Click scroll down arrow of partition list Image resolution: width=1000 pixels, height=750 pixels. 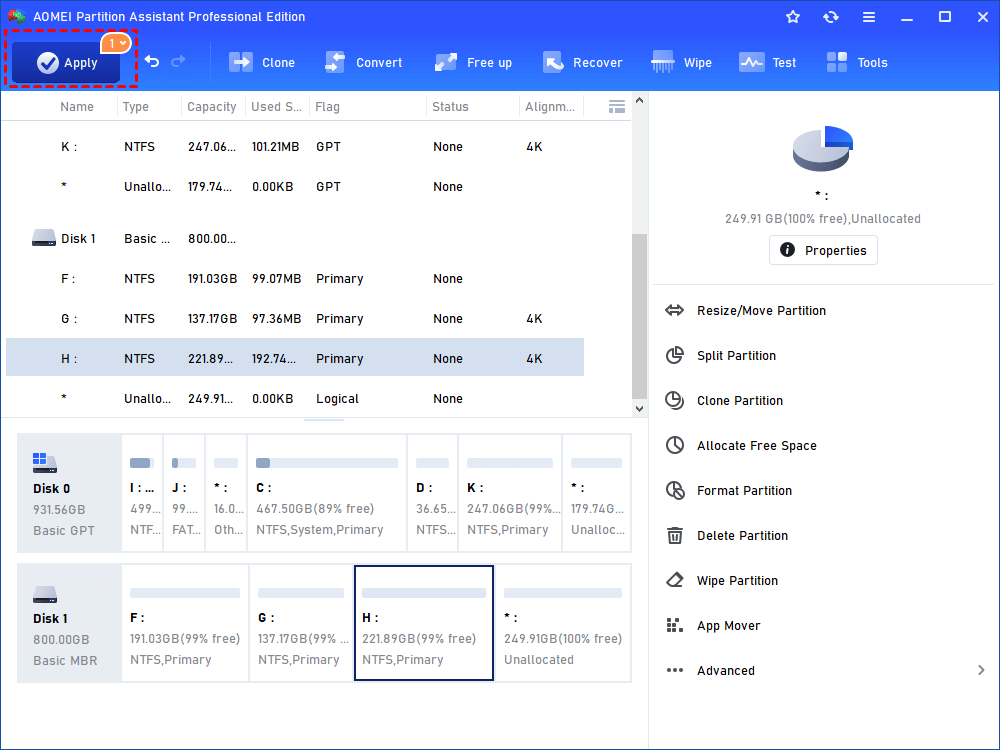pos(640,409)
